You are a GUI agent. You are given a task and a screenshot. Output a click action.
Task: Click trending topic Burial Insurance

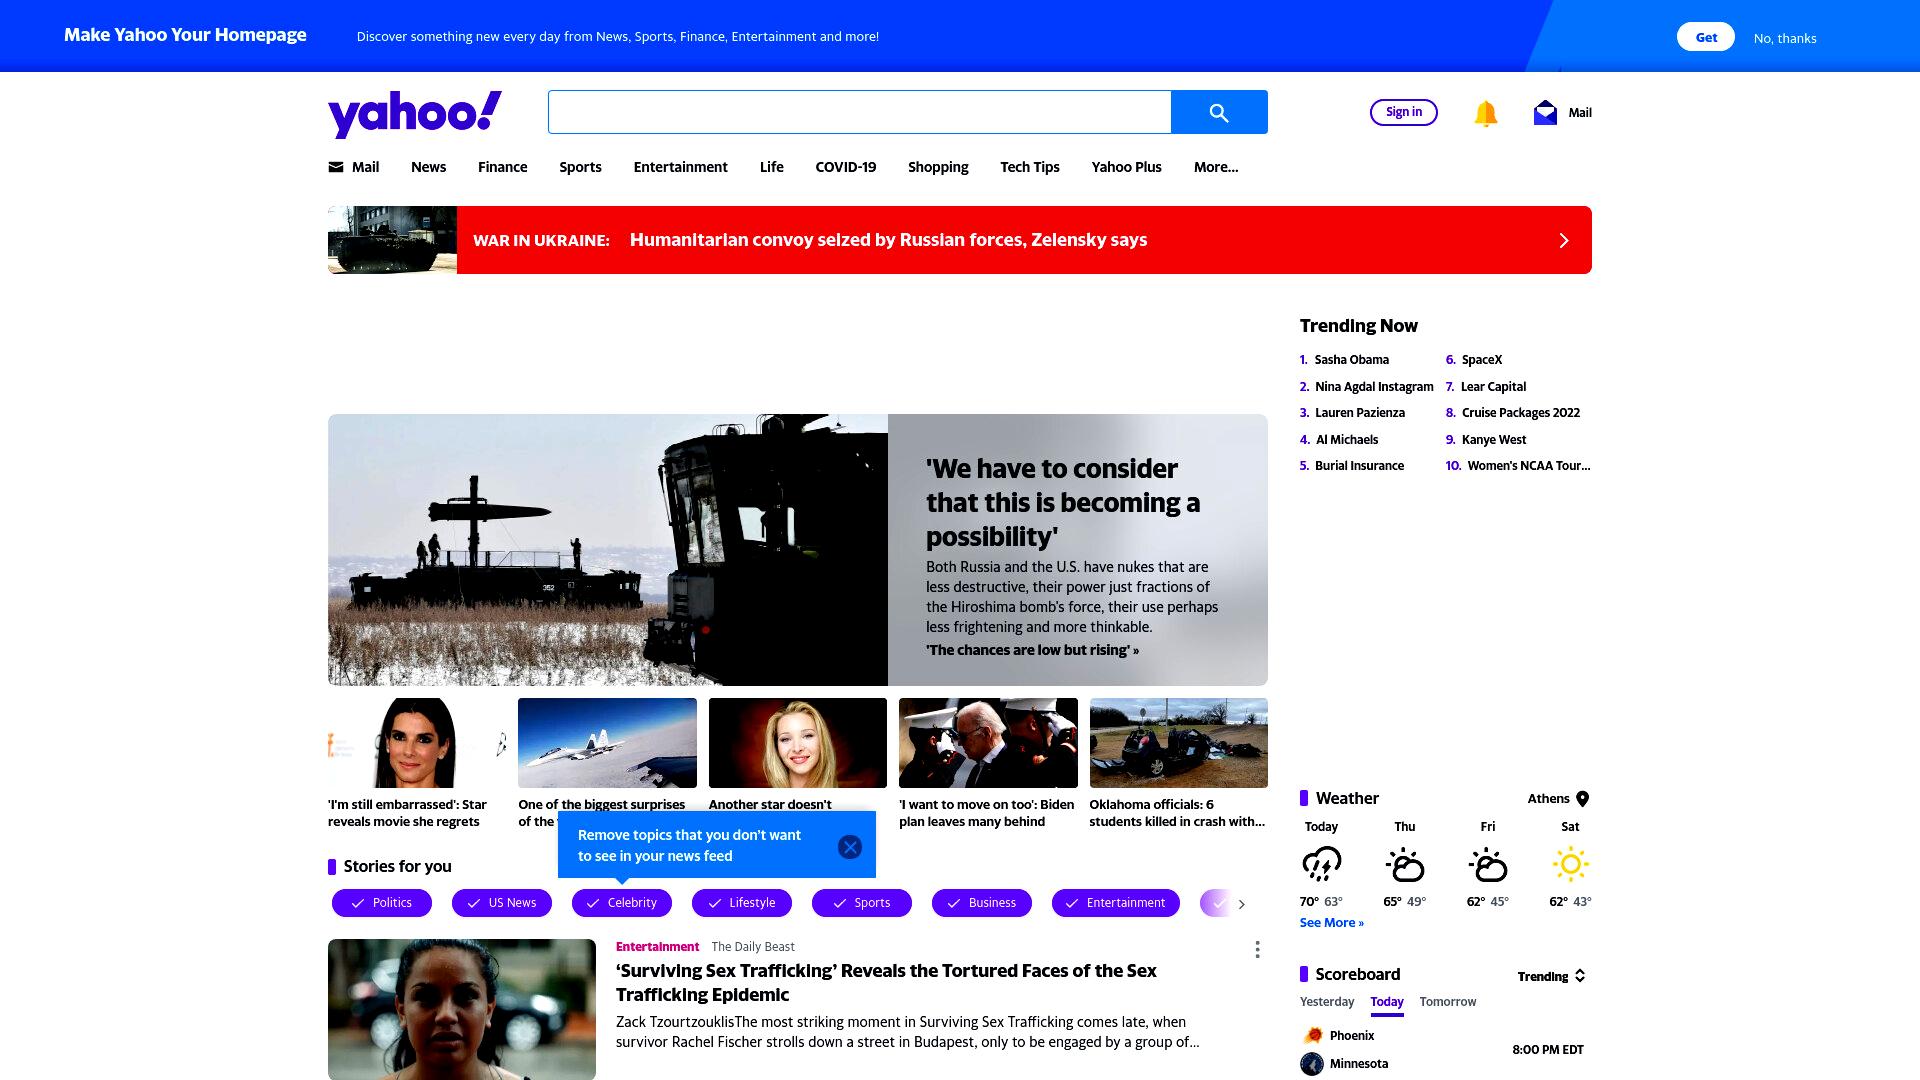1359,466
